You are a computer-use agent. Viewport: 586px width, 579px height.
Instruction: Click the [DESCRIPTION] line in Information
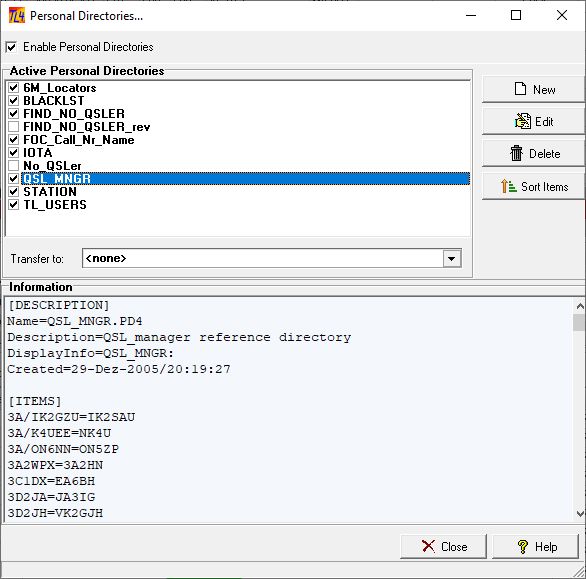pyautogui.click(x=58, y=305)
